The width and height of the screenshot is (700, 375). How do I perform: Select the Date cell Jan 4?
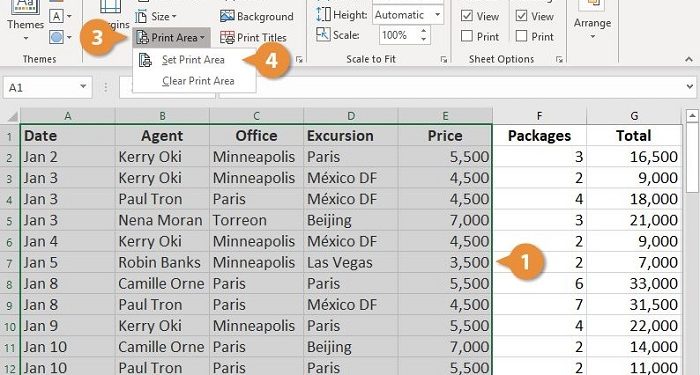pos(68,242)
